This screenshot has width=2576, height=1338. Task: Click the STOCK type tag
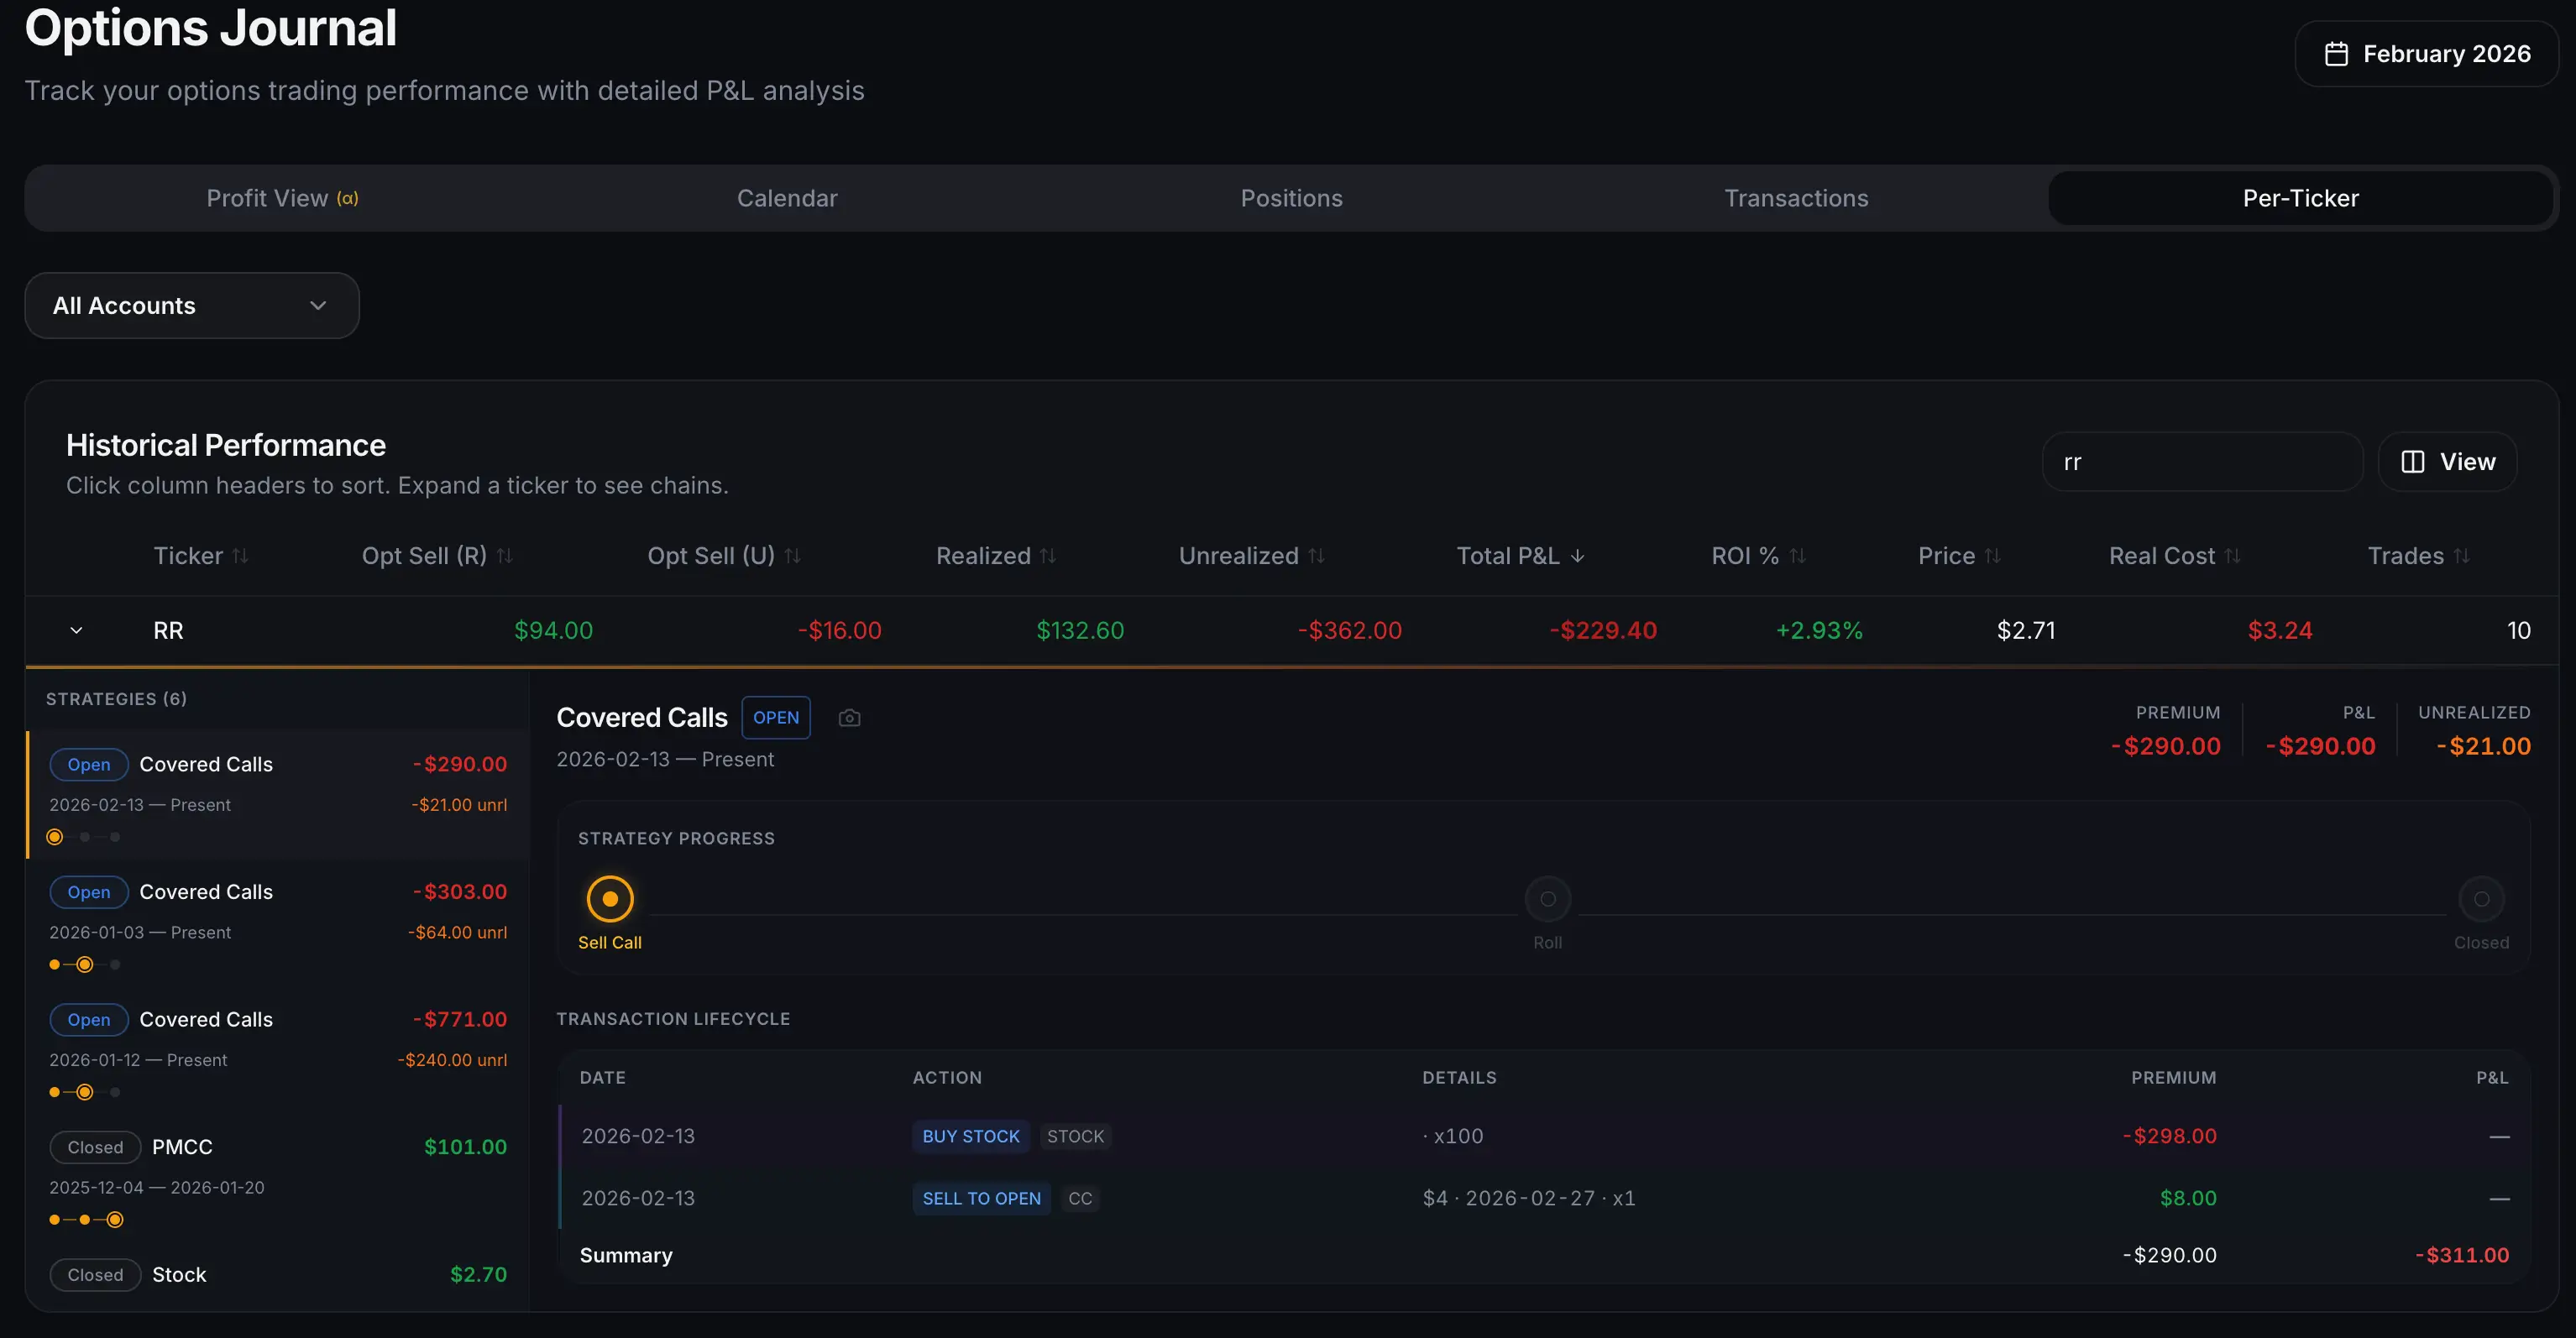1075,1137
